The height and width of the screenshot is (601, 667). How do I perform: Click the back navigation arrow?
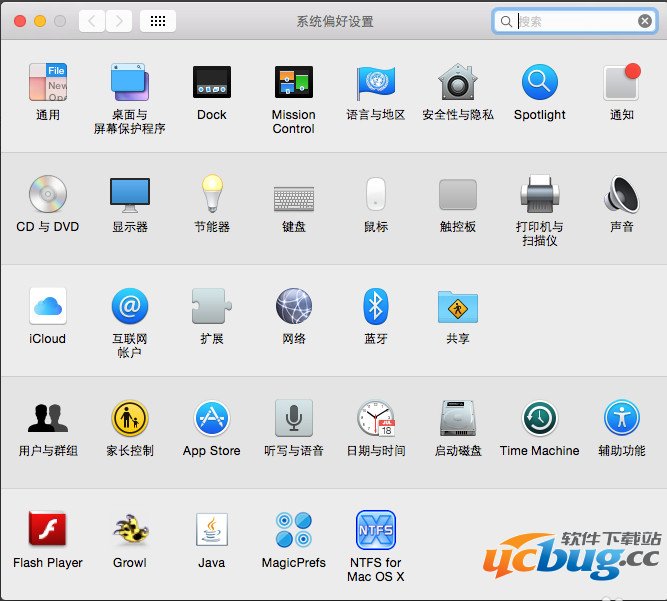92,21
